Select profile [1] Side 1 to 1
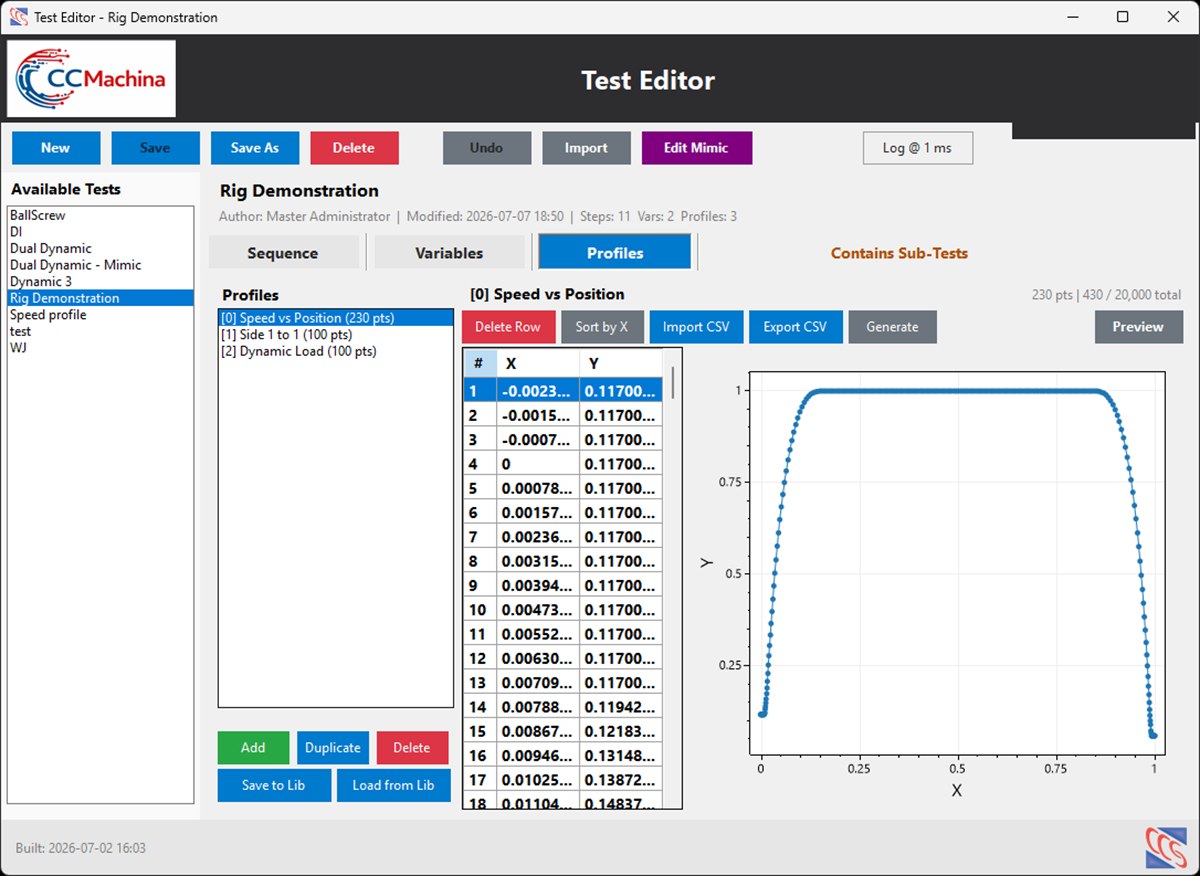The width and height of the screenshot is (1200, 876). 336,335
